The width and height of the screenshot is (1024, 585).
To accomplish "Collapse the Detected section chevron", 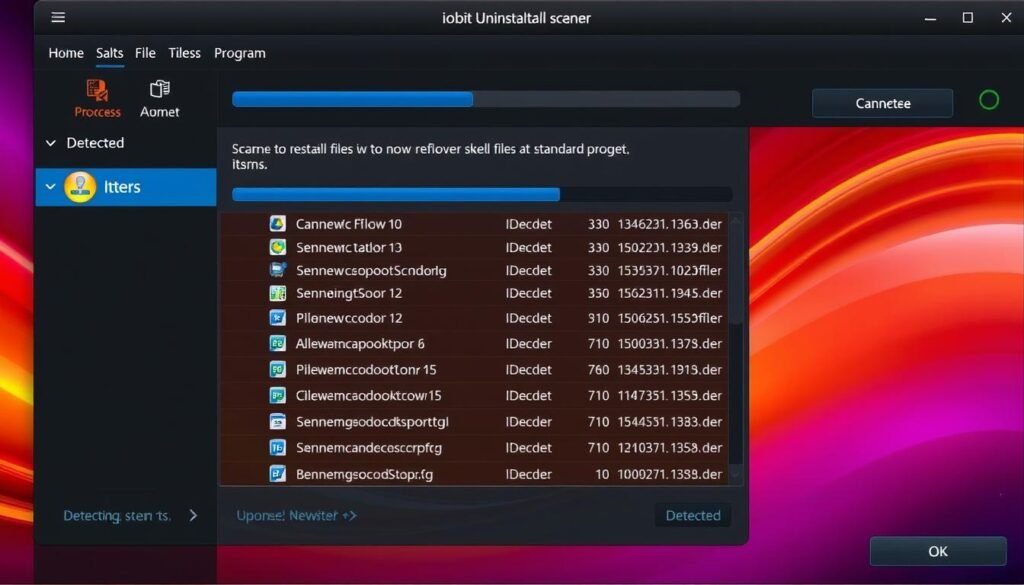I will pos(50,143).
